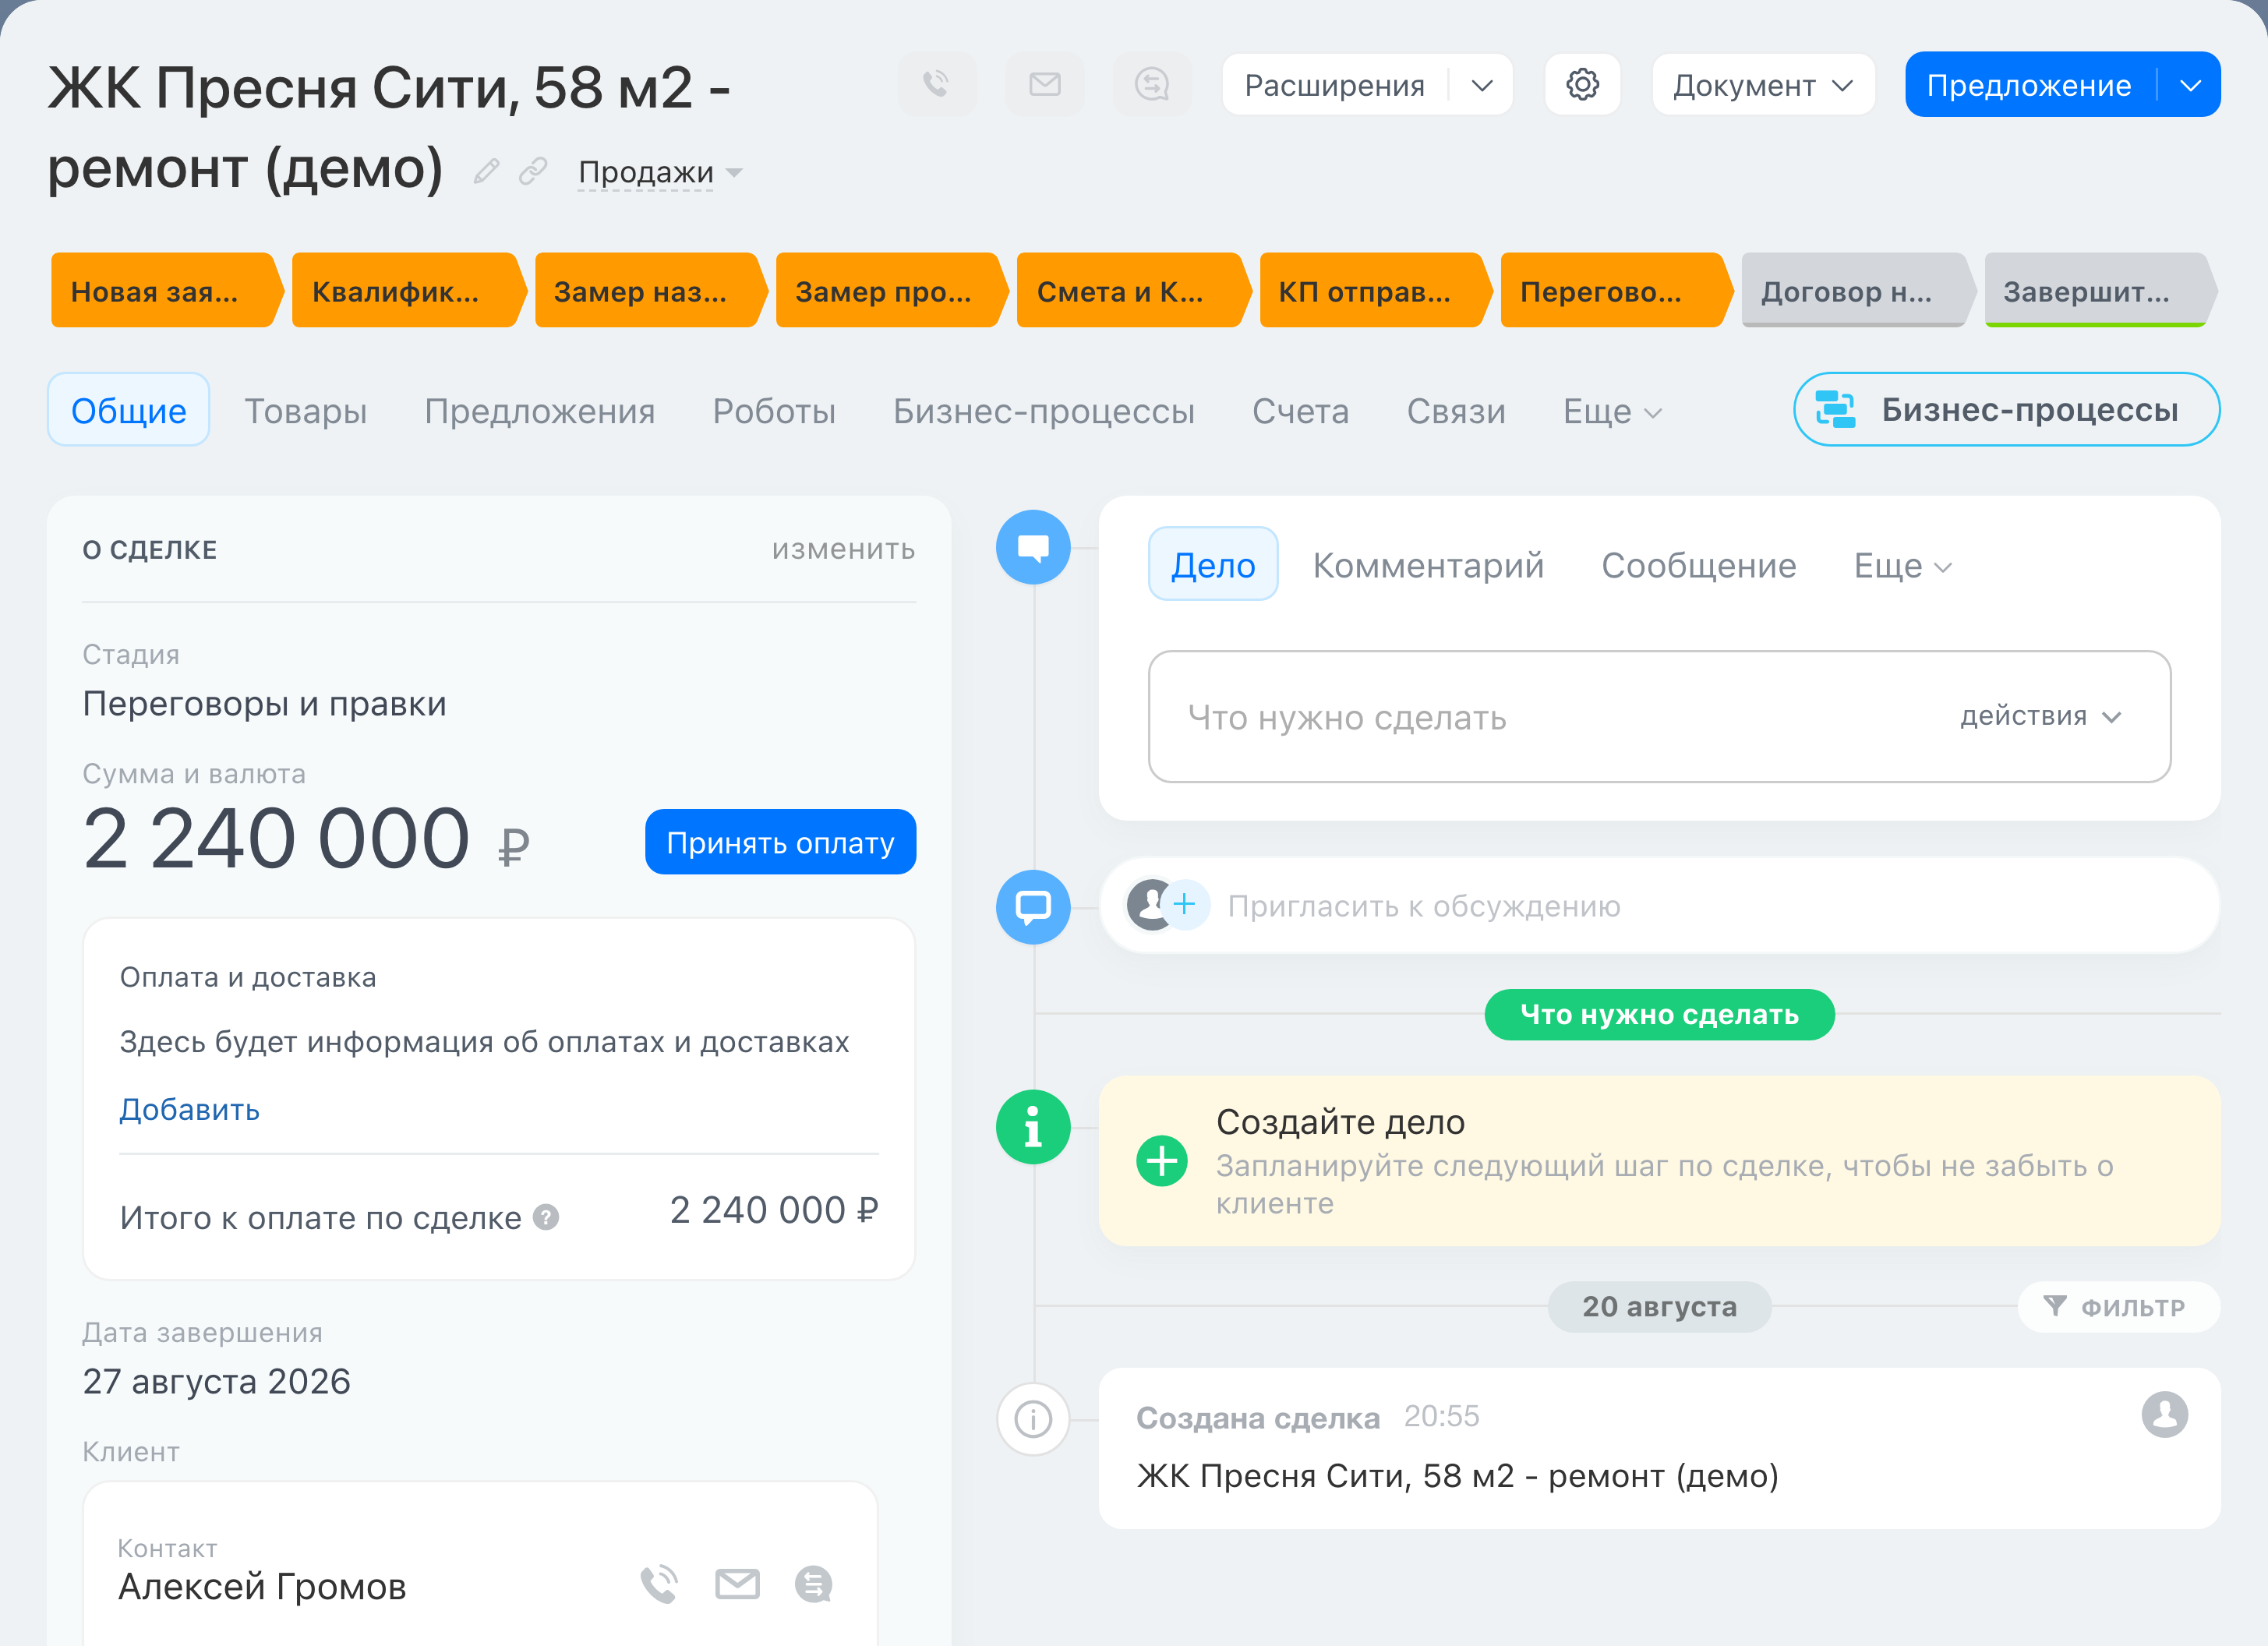Image resolution: width=2268 pixels, height=1646 pixels.
Task: Open contact Алексей Громов
Action: click(x=262, y=1586)
